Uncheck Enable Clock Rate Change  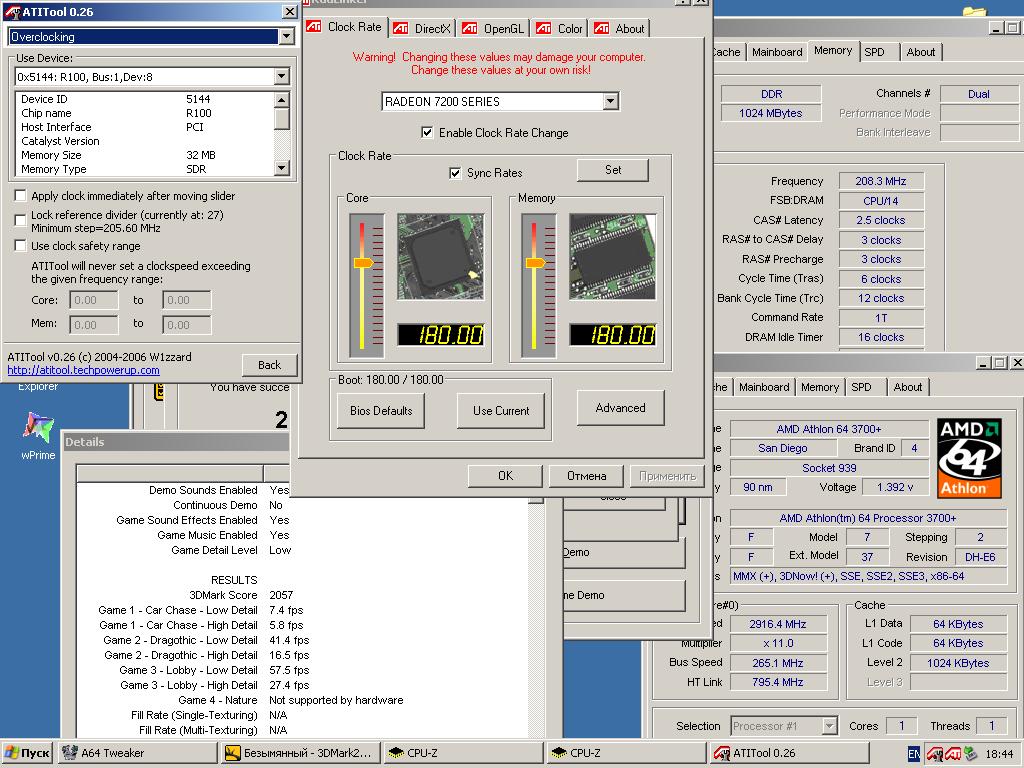click(427, 133)
